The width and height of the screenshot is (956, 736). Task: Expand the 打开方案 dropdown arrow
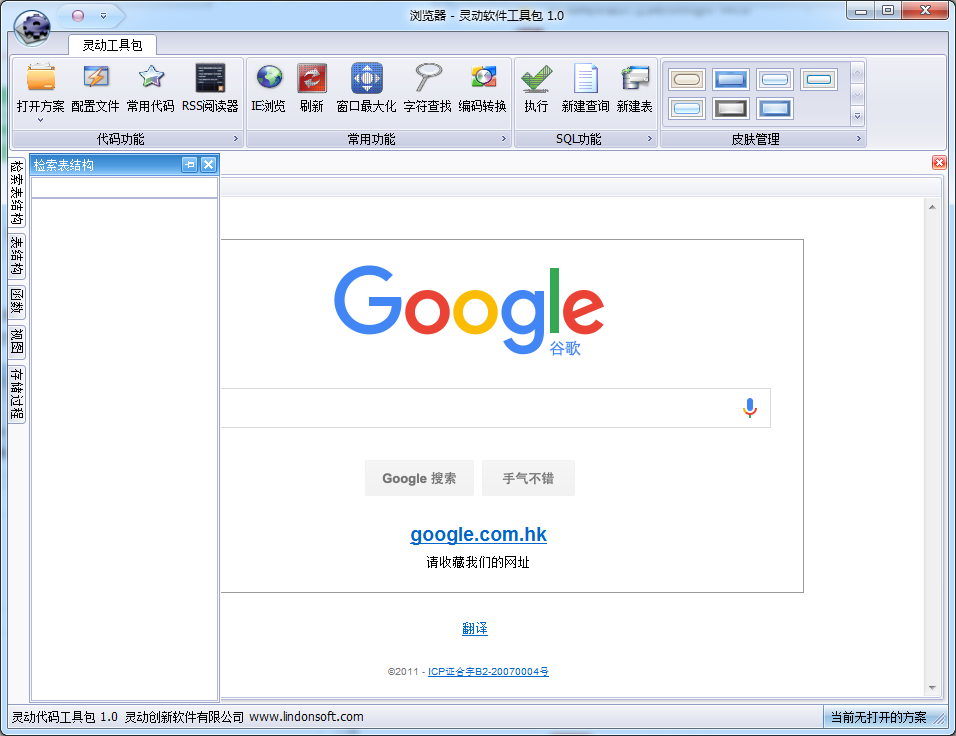pos(40,120)
